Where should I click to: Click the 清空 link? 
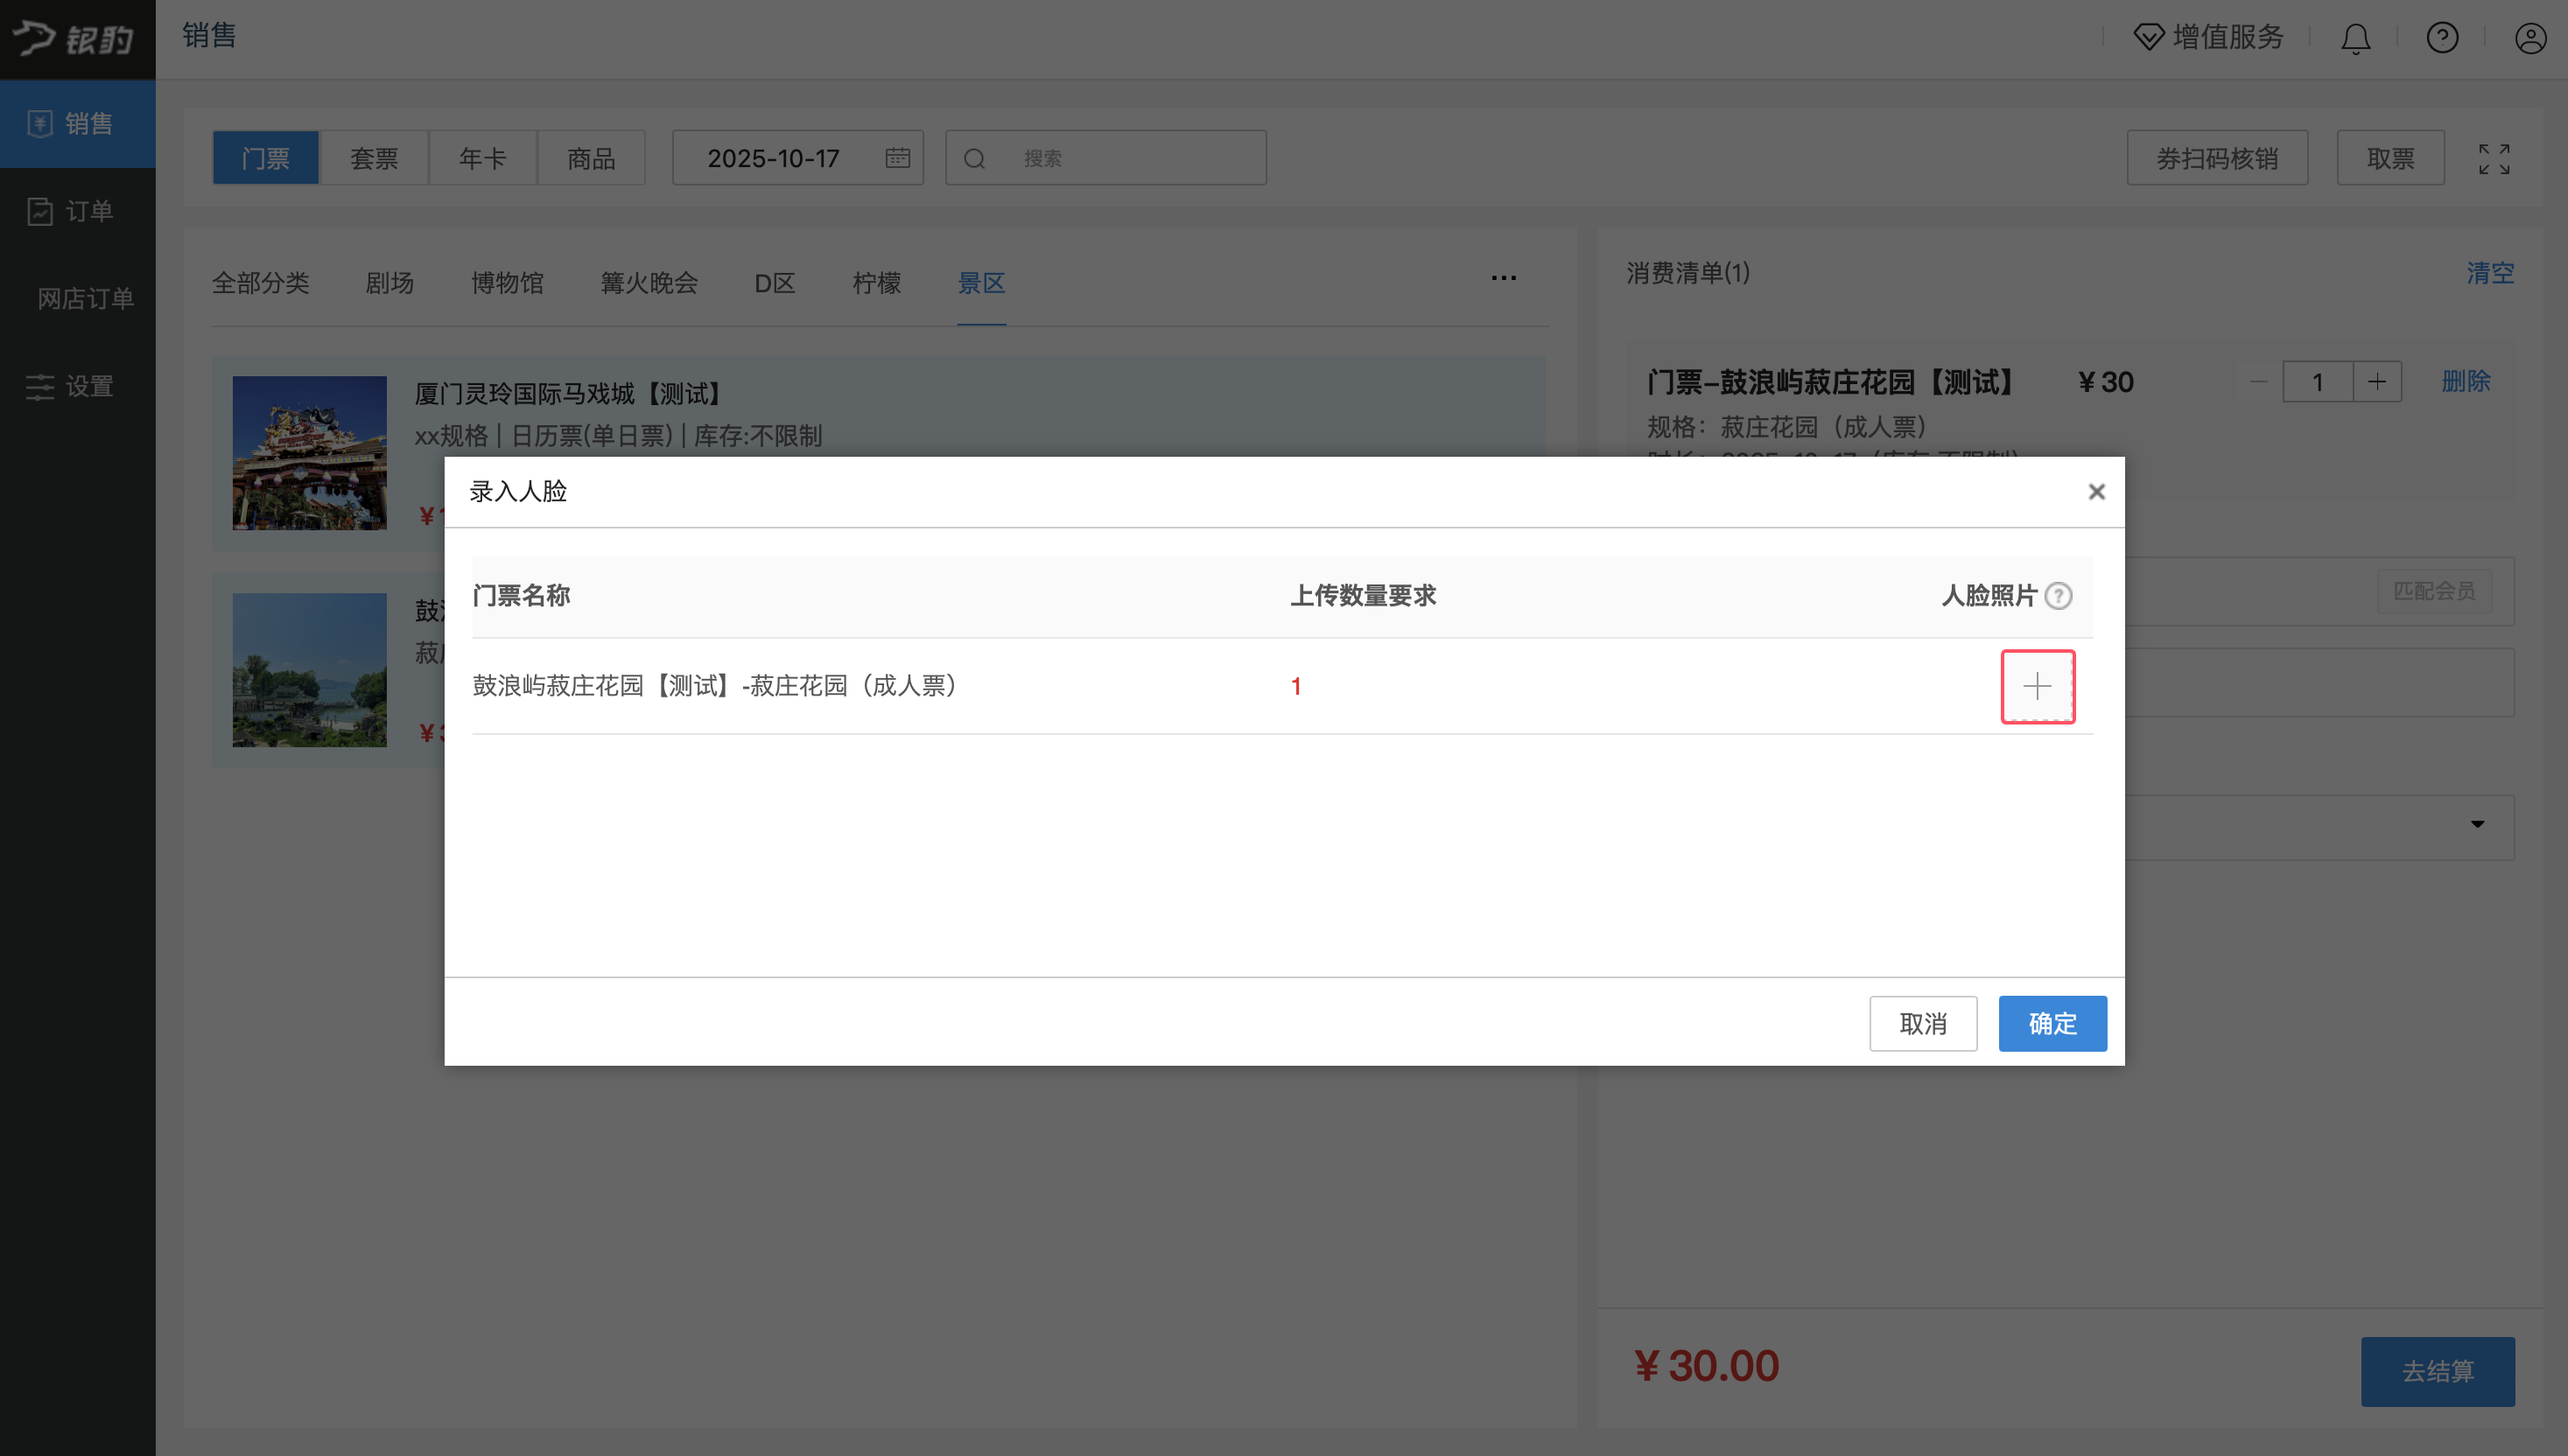pyautogui.click(x=2489, y=273)
